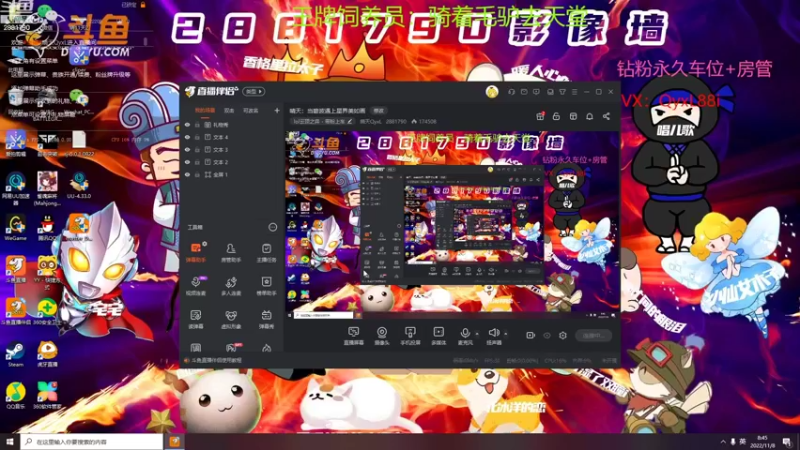This screenshot has width=800, height=450.
Task: Click the 直播伴侣 icon in taskbar
Action: point(174,442)
